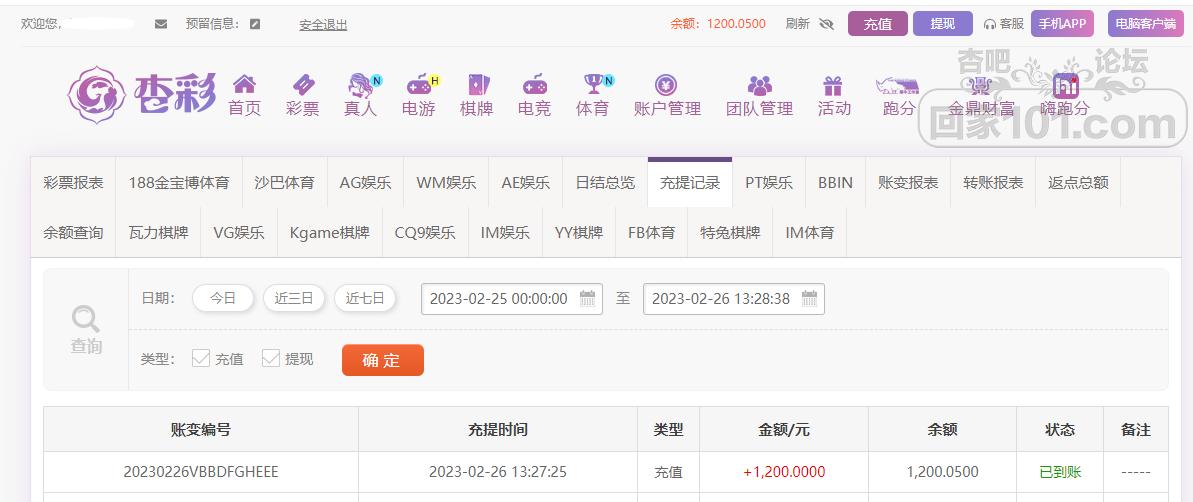Switch to 日结总览 tab
Image resolution: width=1193 pixels, height=502 pixels.
pyautogui.click(x=605, y=183)
